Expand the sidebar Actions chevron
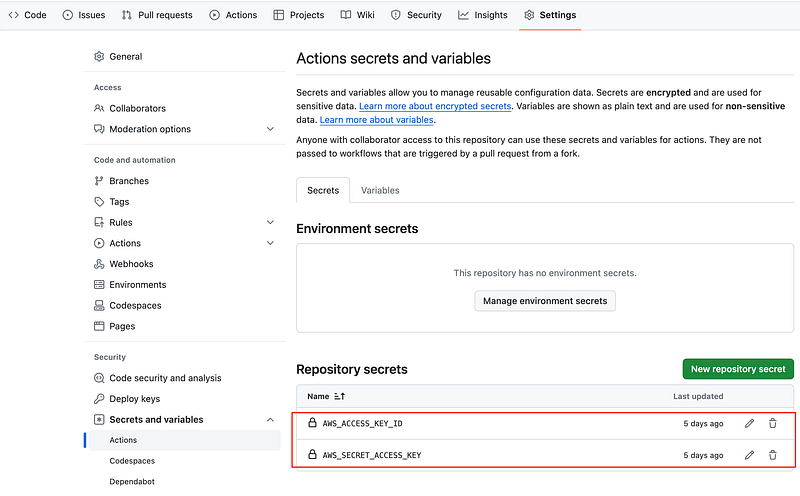This screenshot has height=496, width=800. click(x=270, y=243)
